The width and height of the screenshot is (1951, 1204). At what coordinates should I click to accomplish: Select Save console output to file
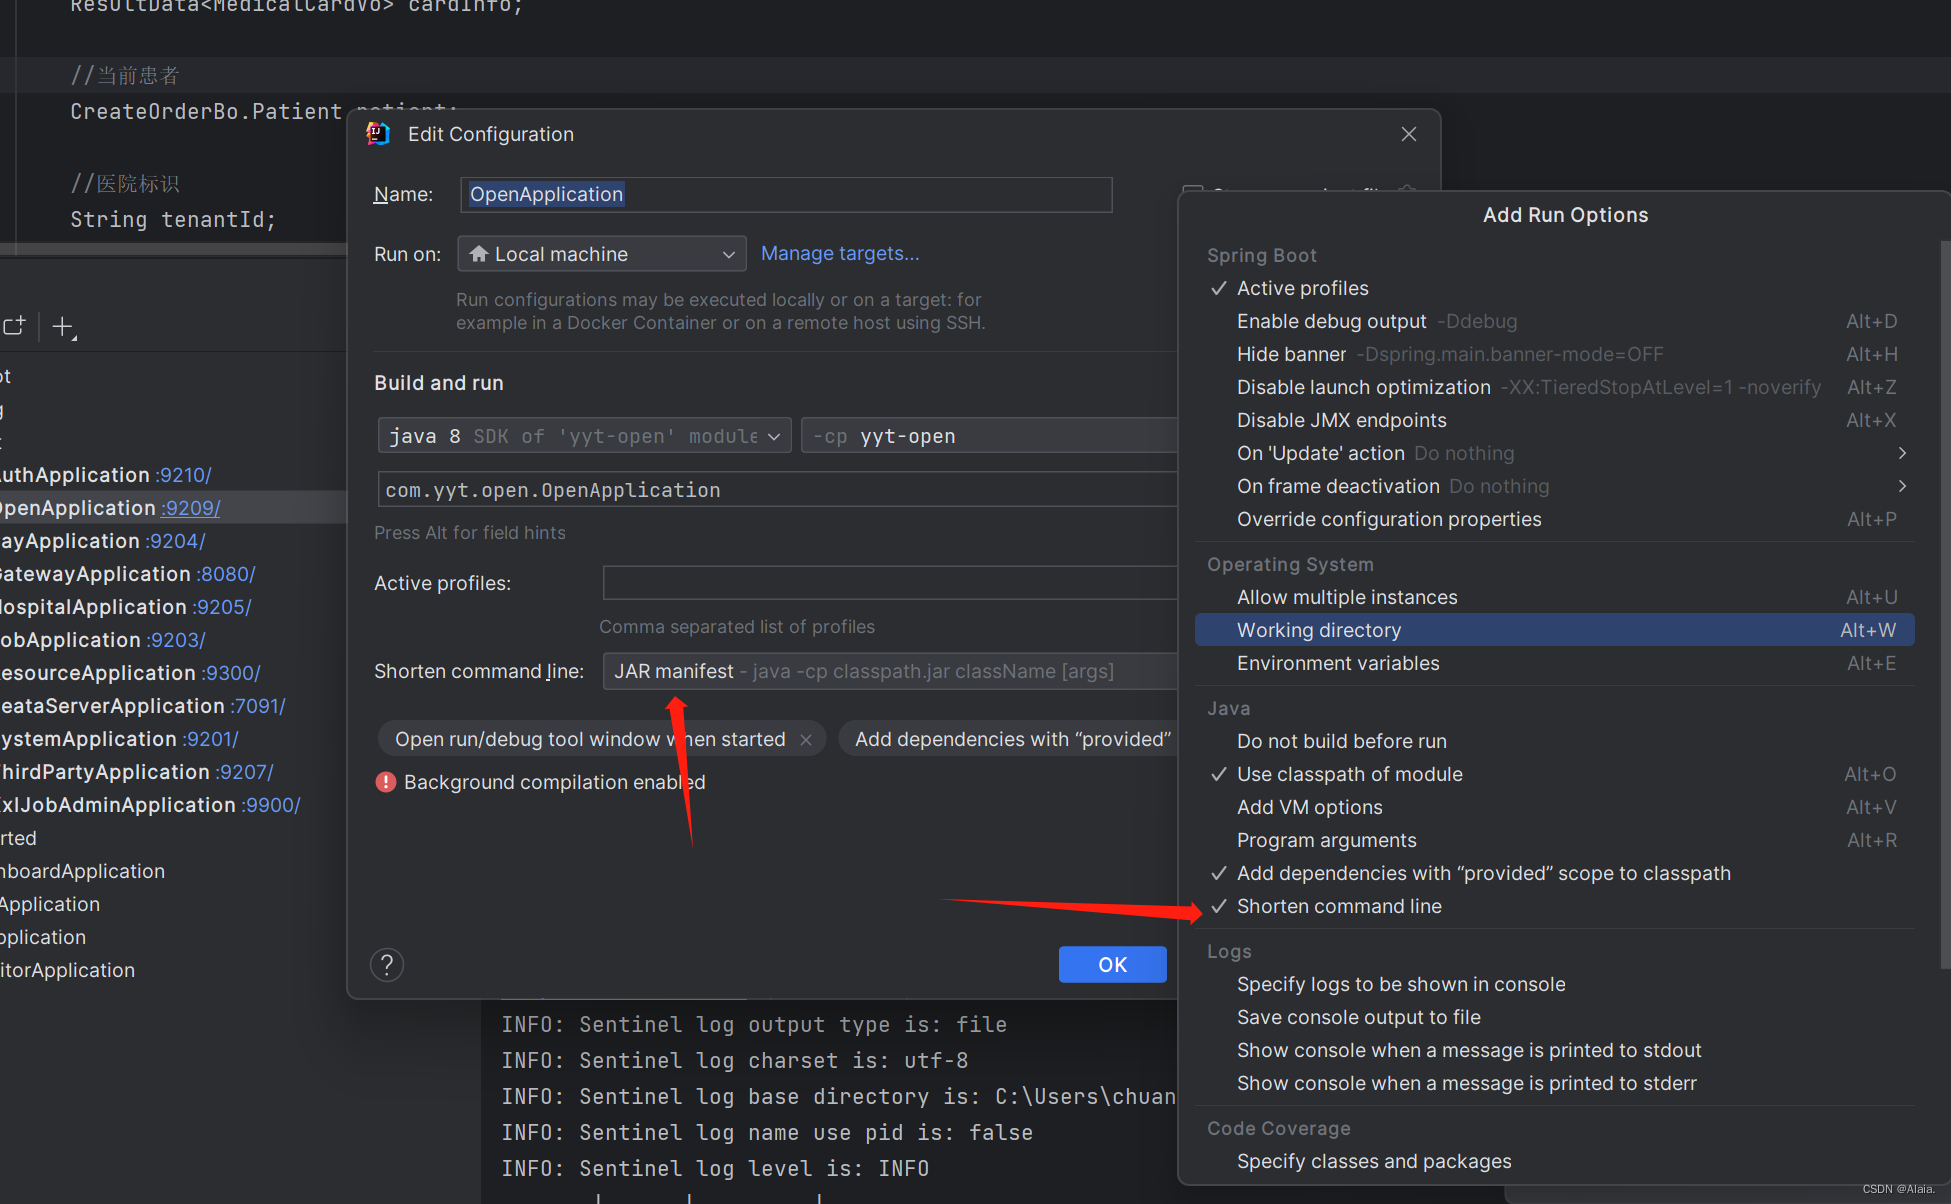(1554, 1017)
